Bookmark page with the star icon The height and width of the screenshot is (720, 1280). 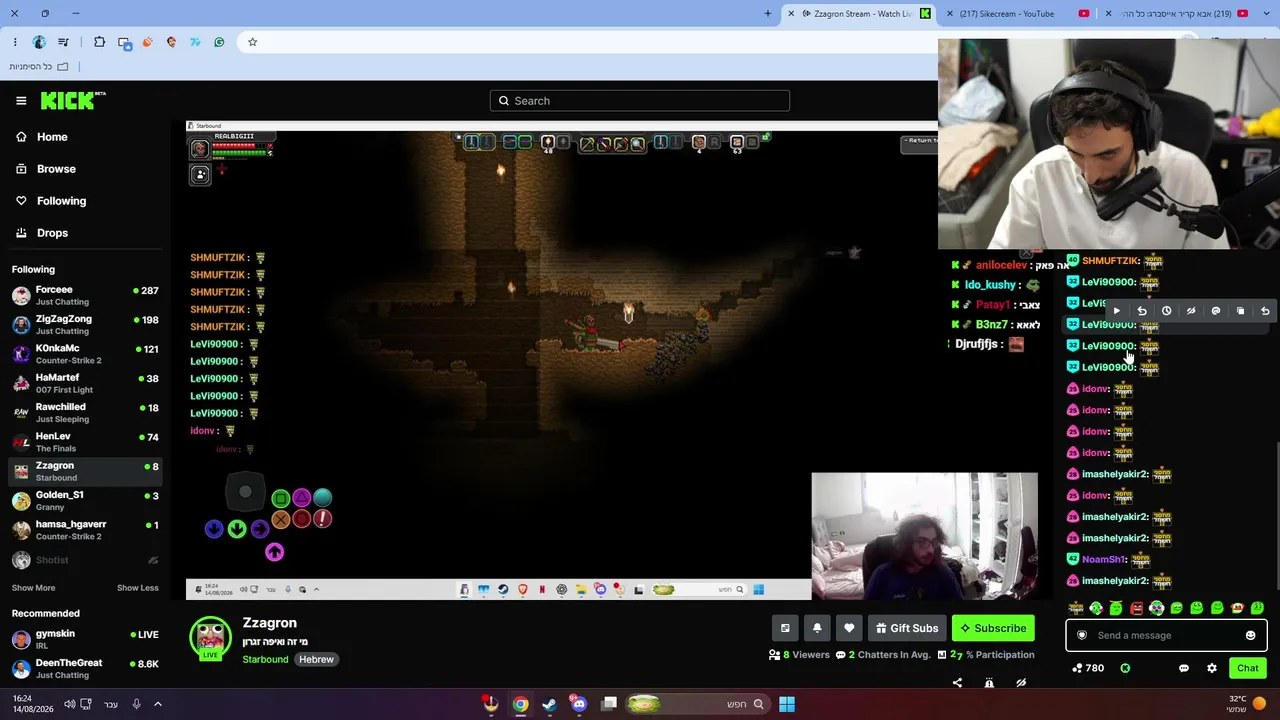tap(253, 42)
